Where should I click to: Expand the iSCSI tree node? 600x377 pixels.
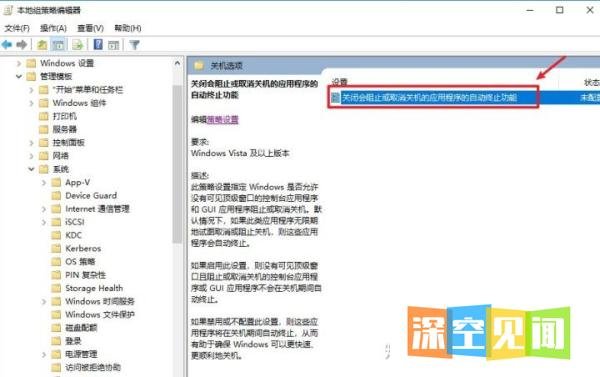(x=44, y=222)
